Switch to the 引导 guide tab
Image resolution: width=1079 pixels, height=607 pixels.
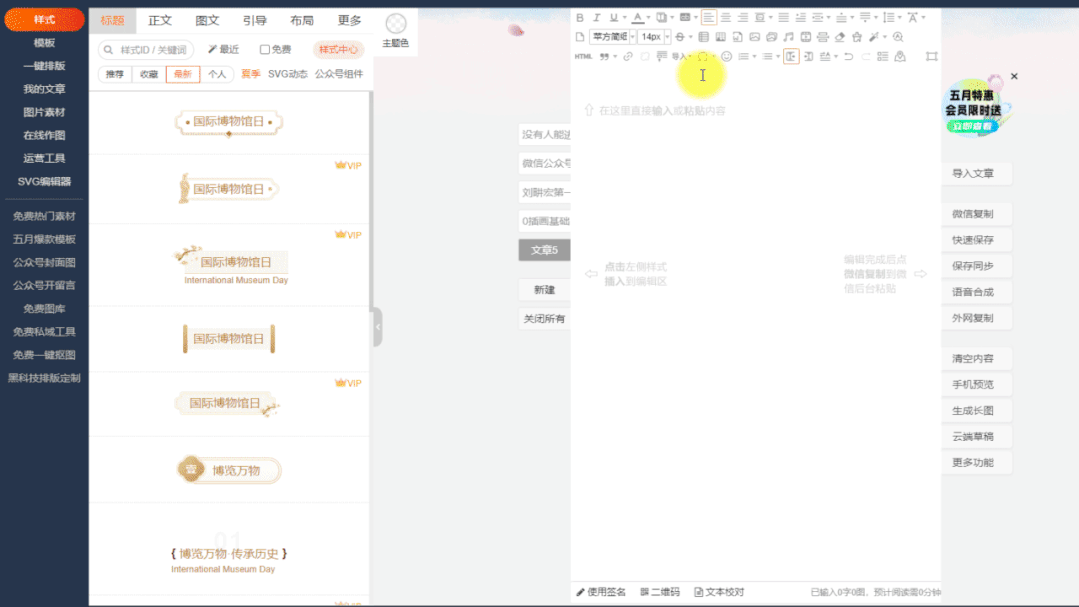click(255, 21)
